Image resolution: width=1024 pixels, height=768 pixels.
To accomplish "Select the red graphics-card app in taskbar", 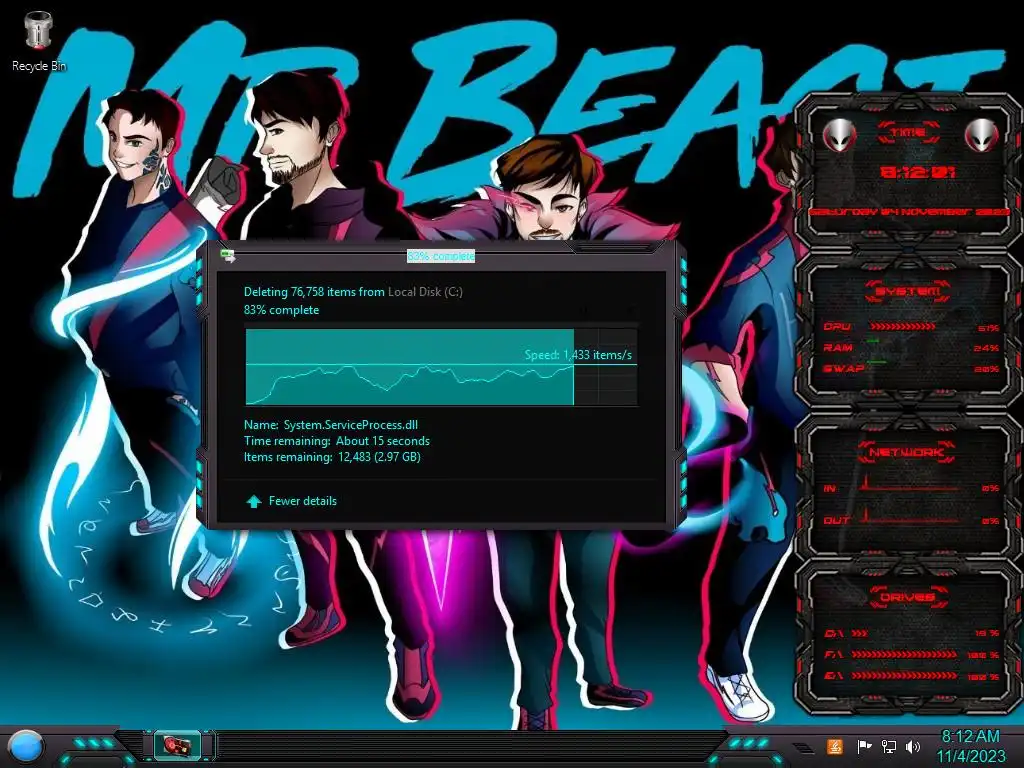I will tap(178, 745).
